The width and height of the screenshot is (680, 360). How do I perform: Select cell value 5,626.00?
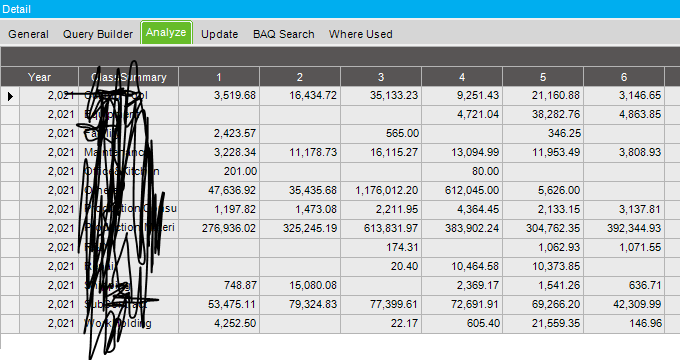click(543, 190)
